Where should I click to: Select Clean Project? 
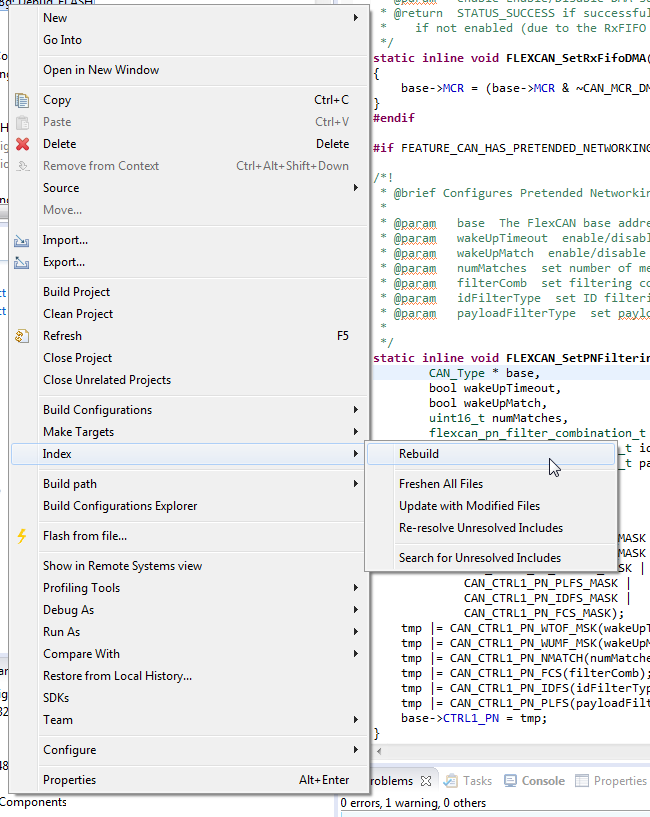(189, 314)
